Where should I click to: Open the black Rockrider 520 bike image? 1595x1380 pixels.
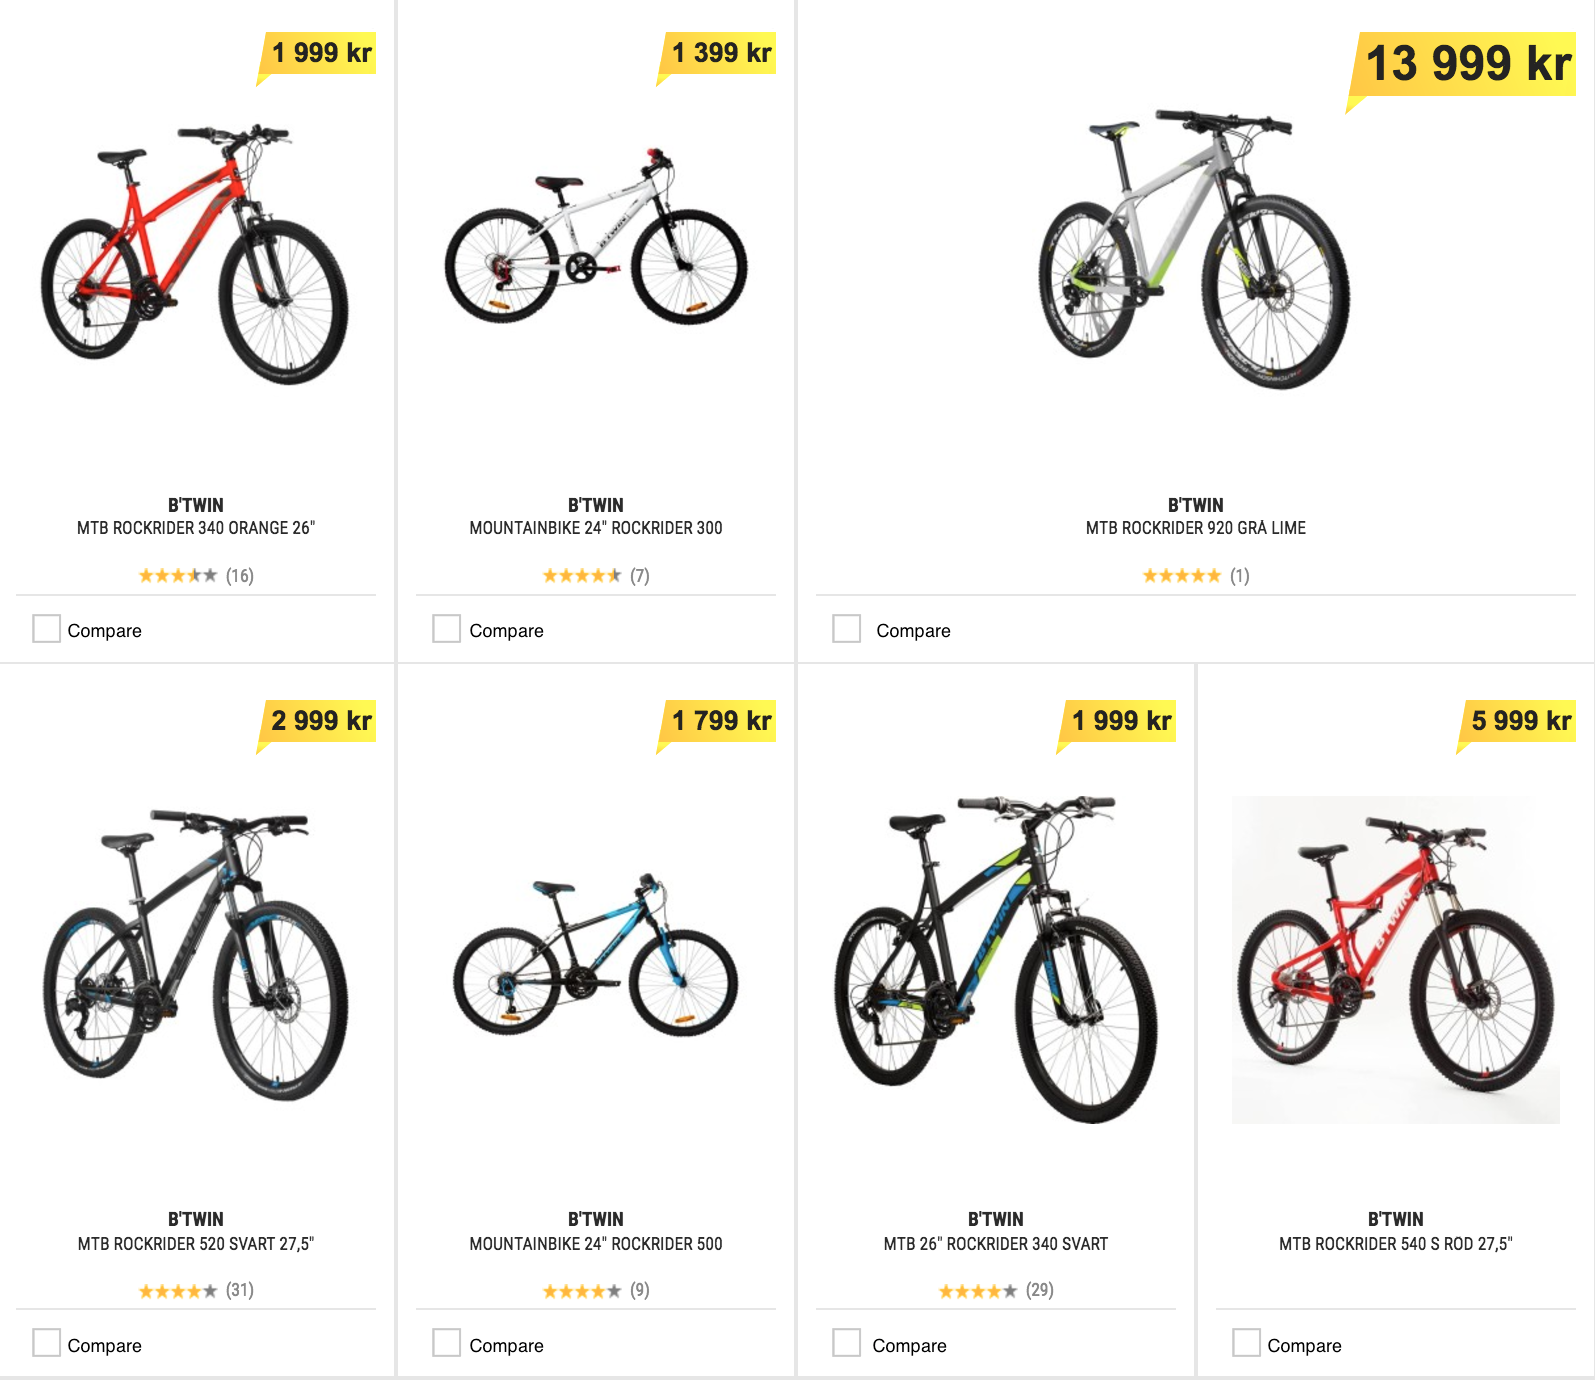[195, 955]
